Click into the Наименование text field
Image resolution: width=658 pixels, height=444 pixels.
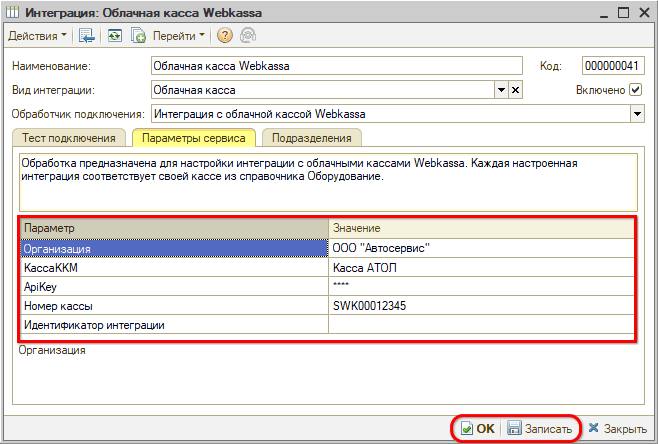point(336,66)
